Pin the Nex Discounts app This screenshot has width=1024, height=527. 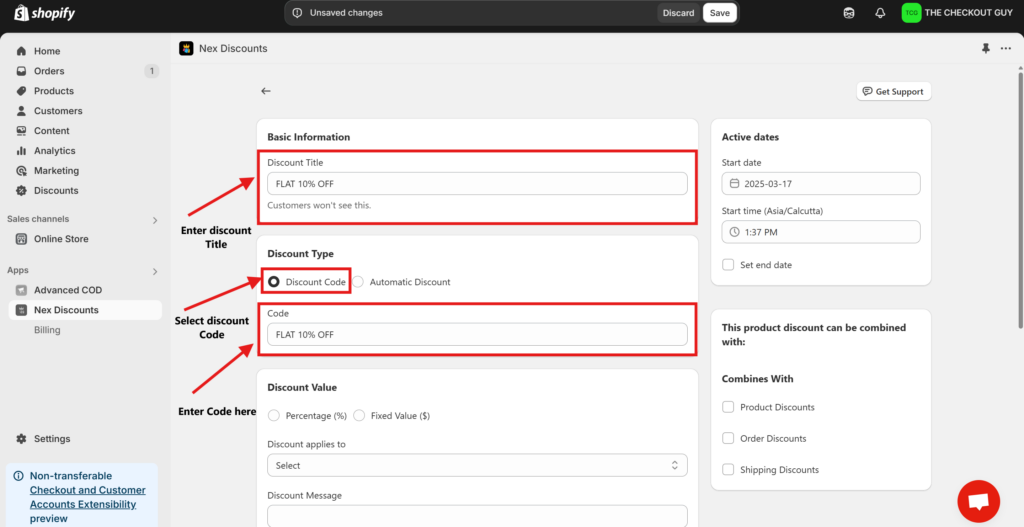(986, 48)
